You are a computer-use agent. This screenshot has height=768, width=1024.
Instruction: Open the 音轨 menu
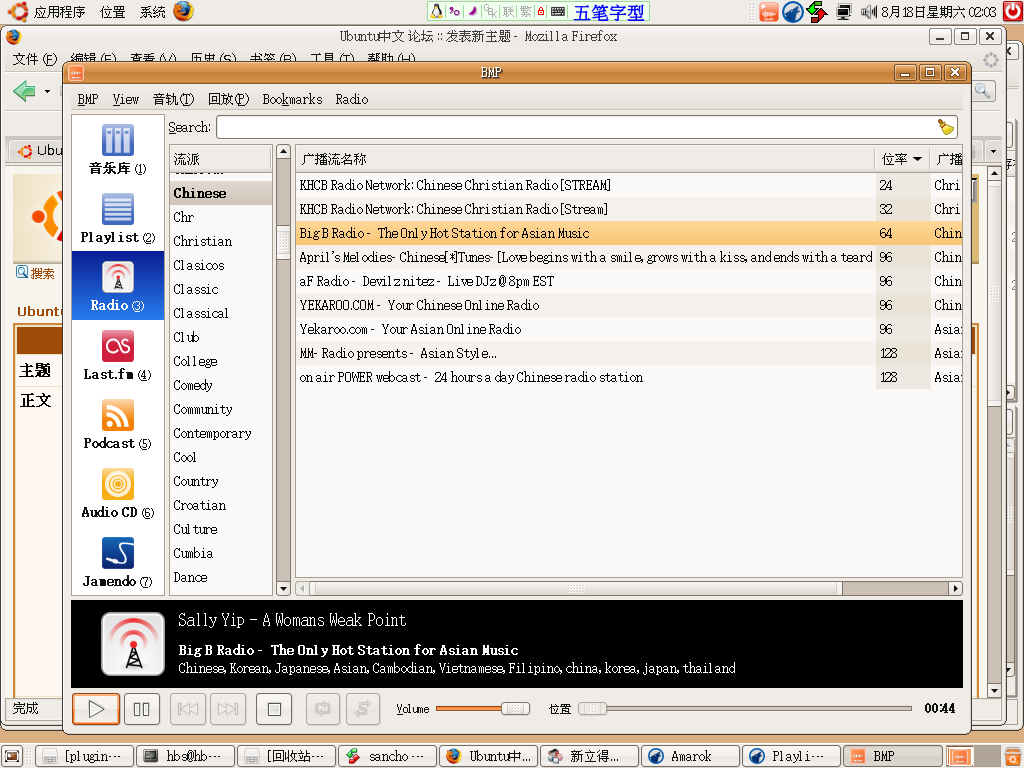pyautogui.click(x=173, y=99)
